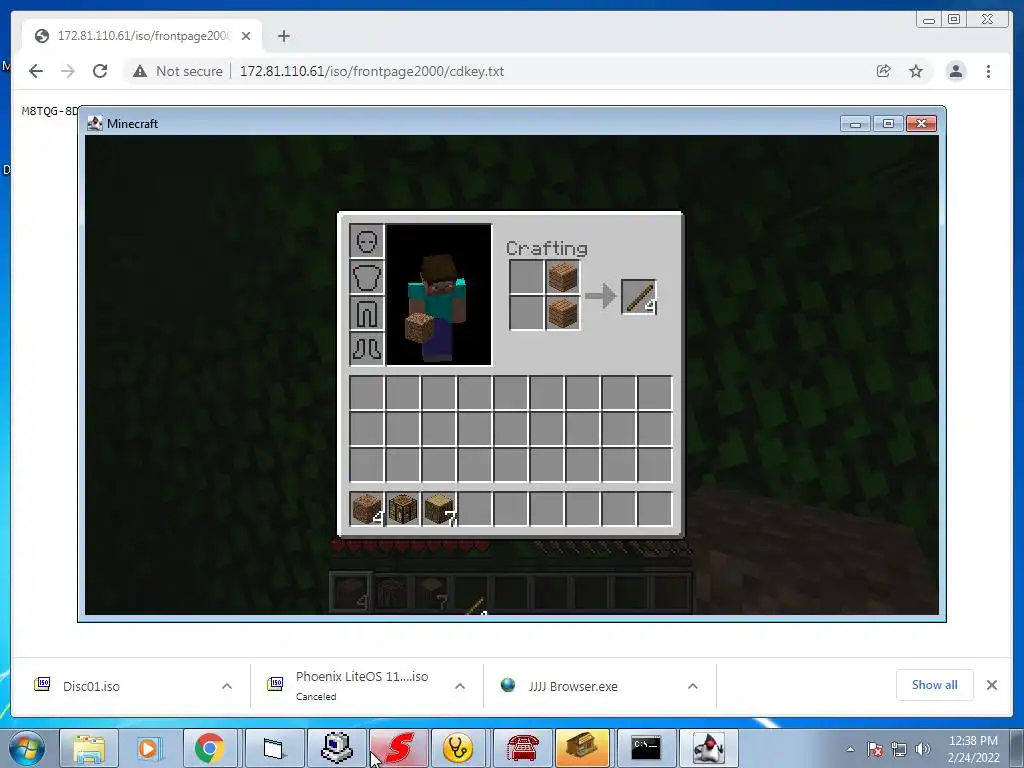
Task: Open the stethoscope application in taskbar
Action: pos(458,748)
